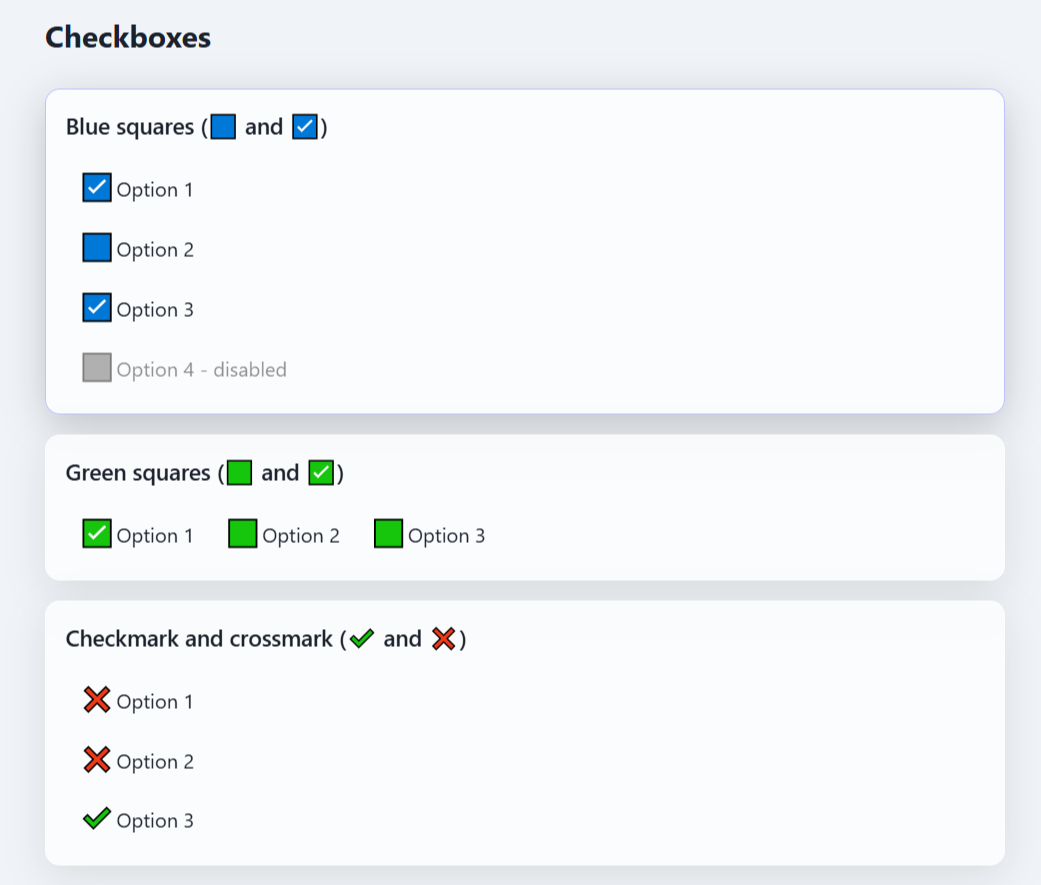Click the Green squares section heading
The height and width of the screenshot is (885, 1041).
tap(137, 472)
